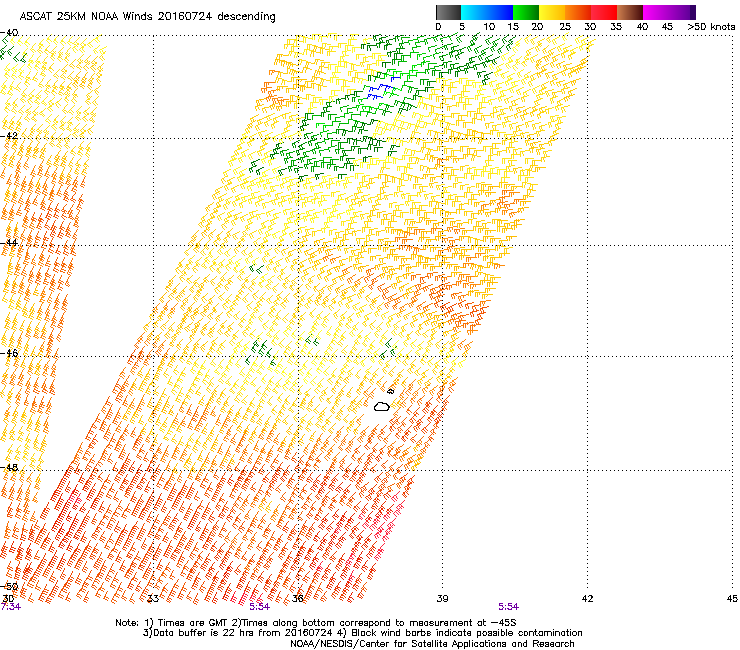Select the green 15-20 knots color bar segment
This screenshot has width=740, height=650.
[x=526, y=12]
